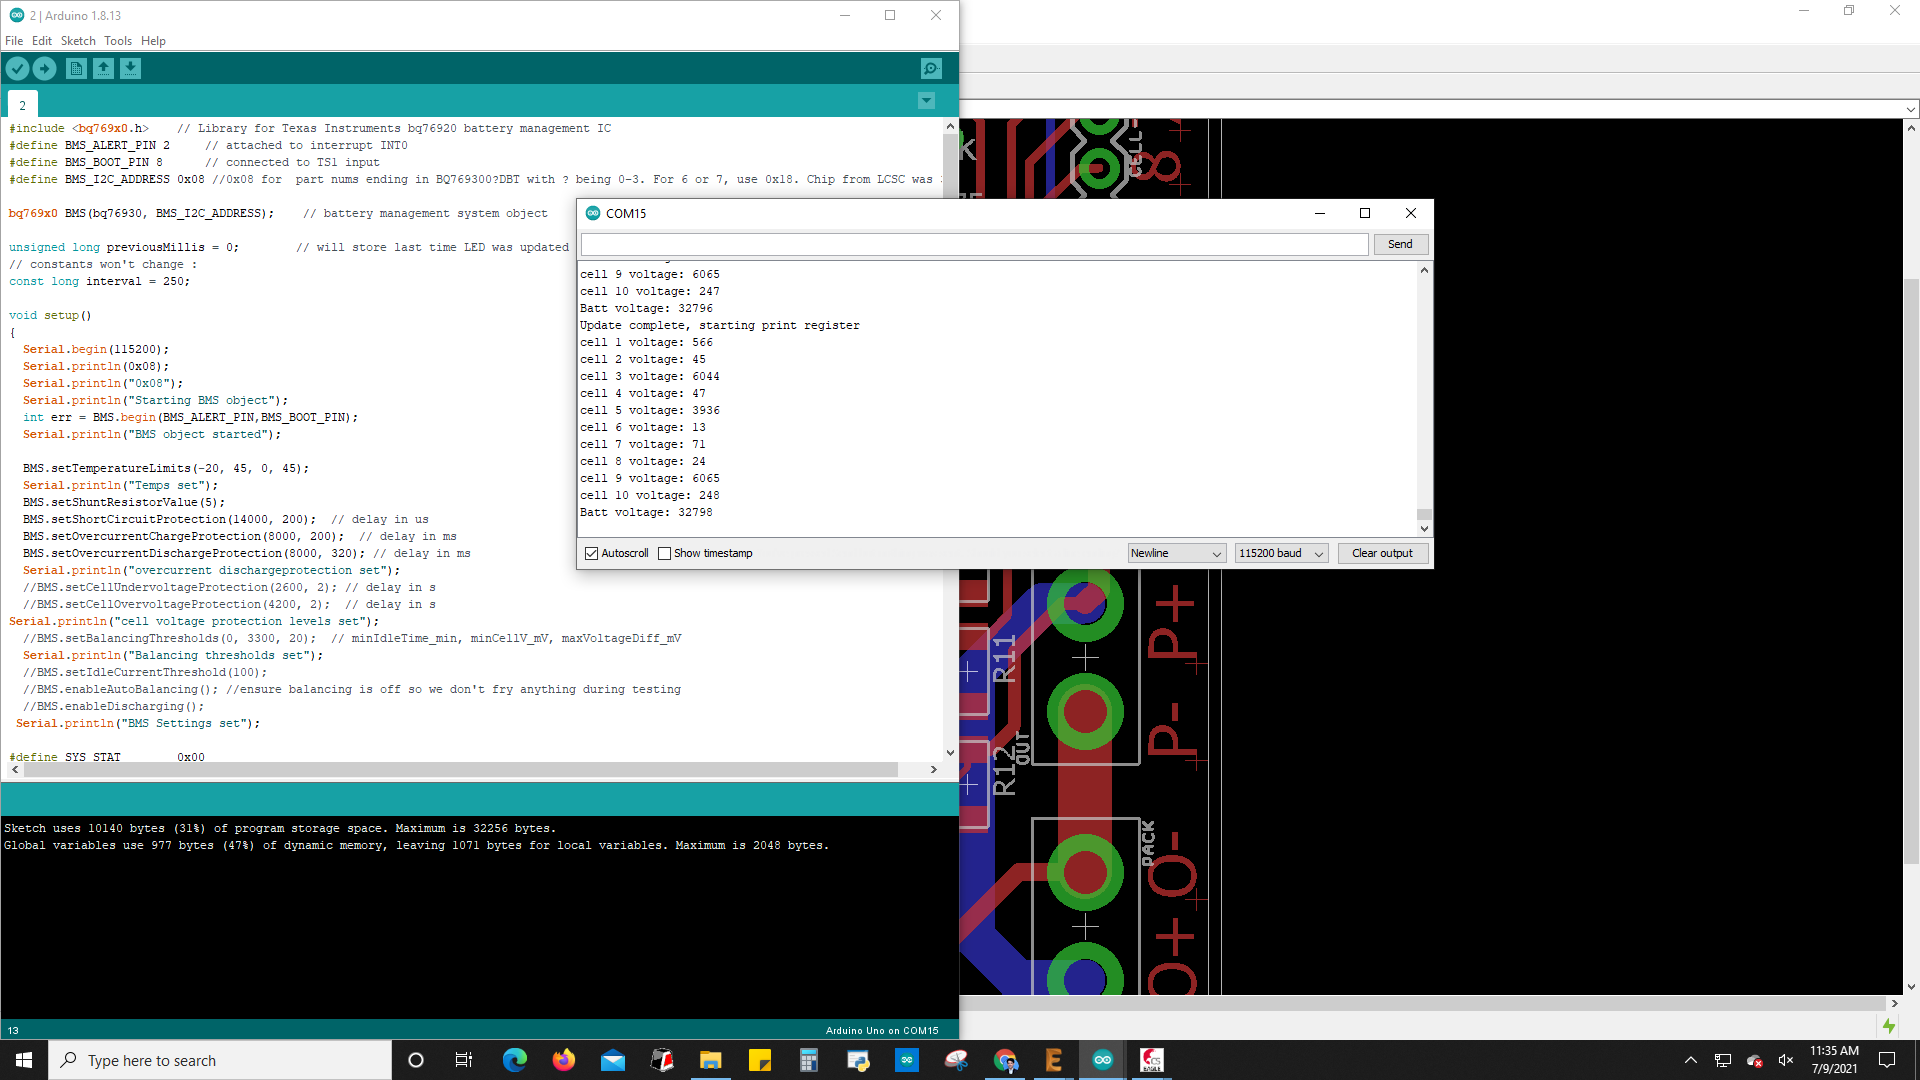Click EAGLE window vertical scroll up arrow

click(1911, 127)
